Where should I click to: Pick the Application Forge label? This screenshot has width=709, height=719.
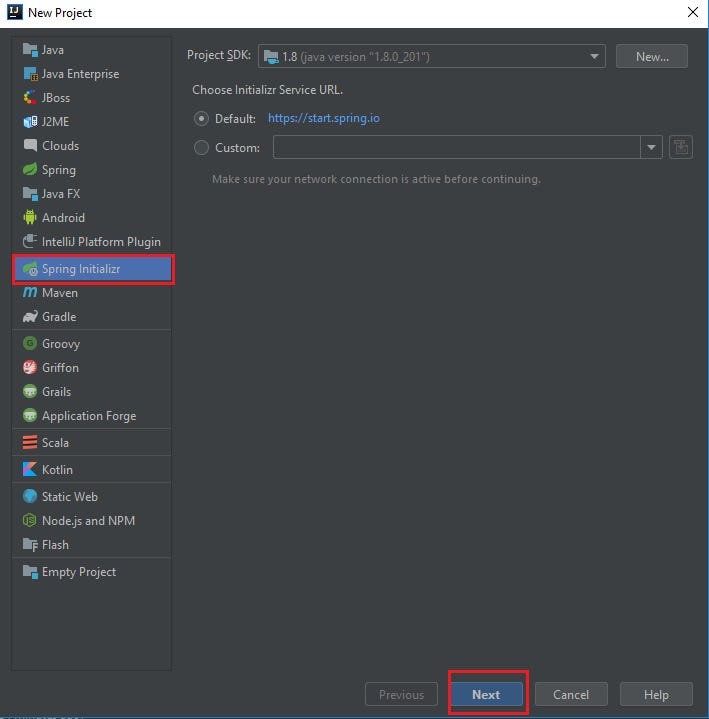point(89,416)
